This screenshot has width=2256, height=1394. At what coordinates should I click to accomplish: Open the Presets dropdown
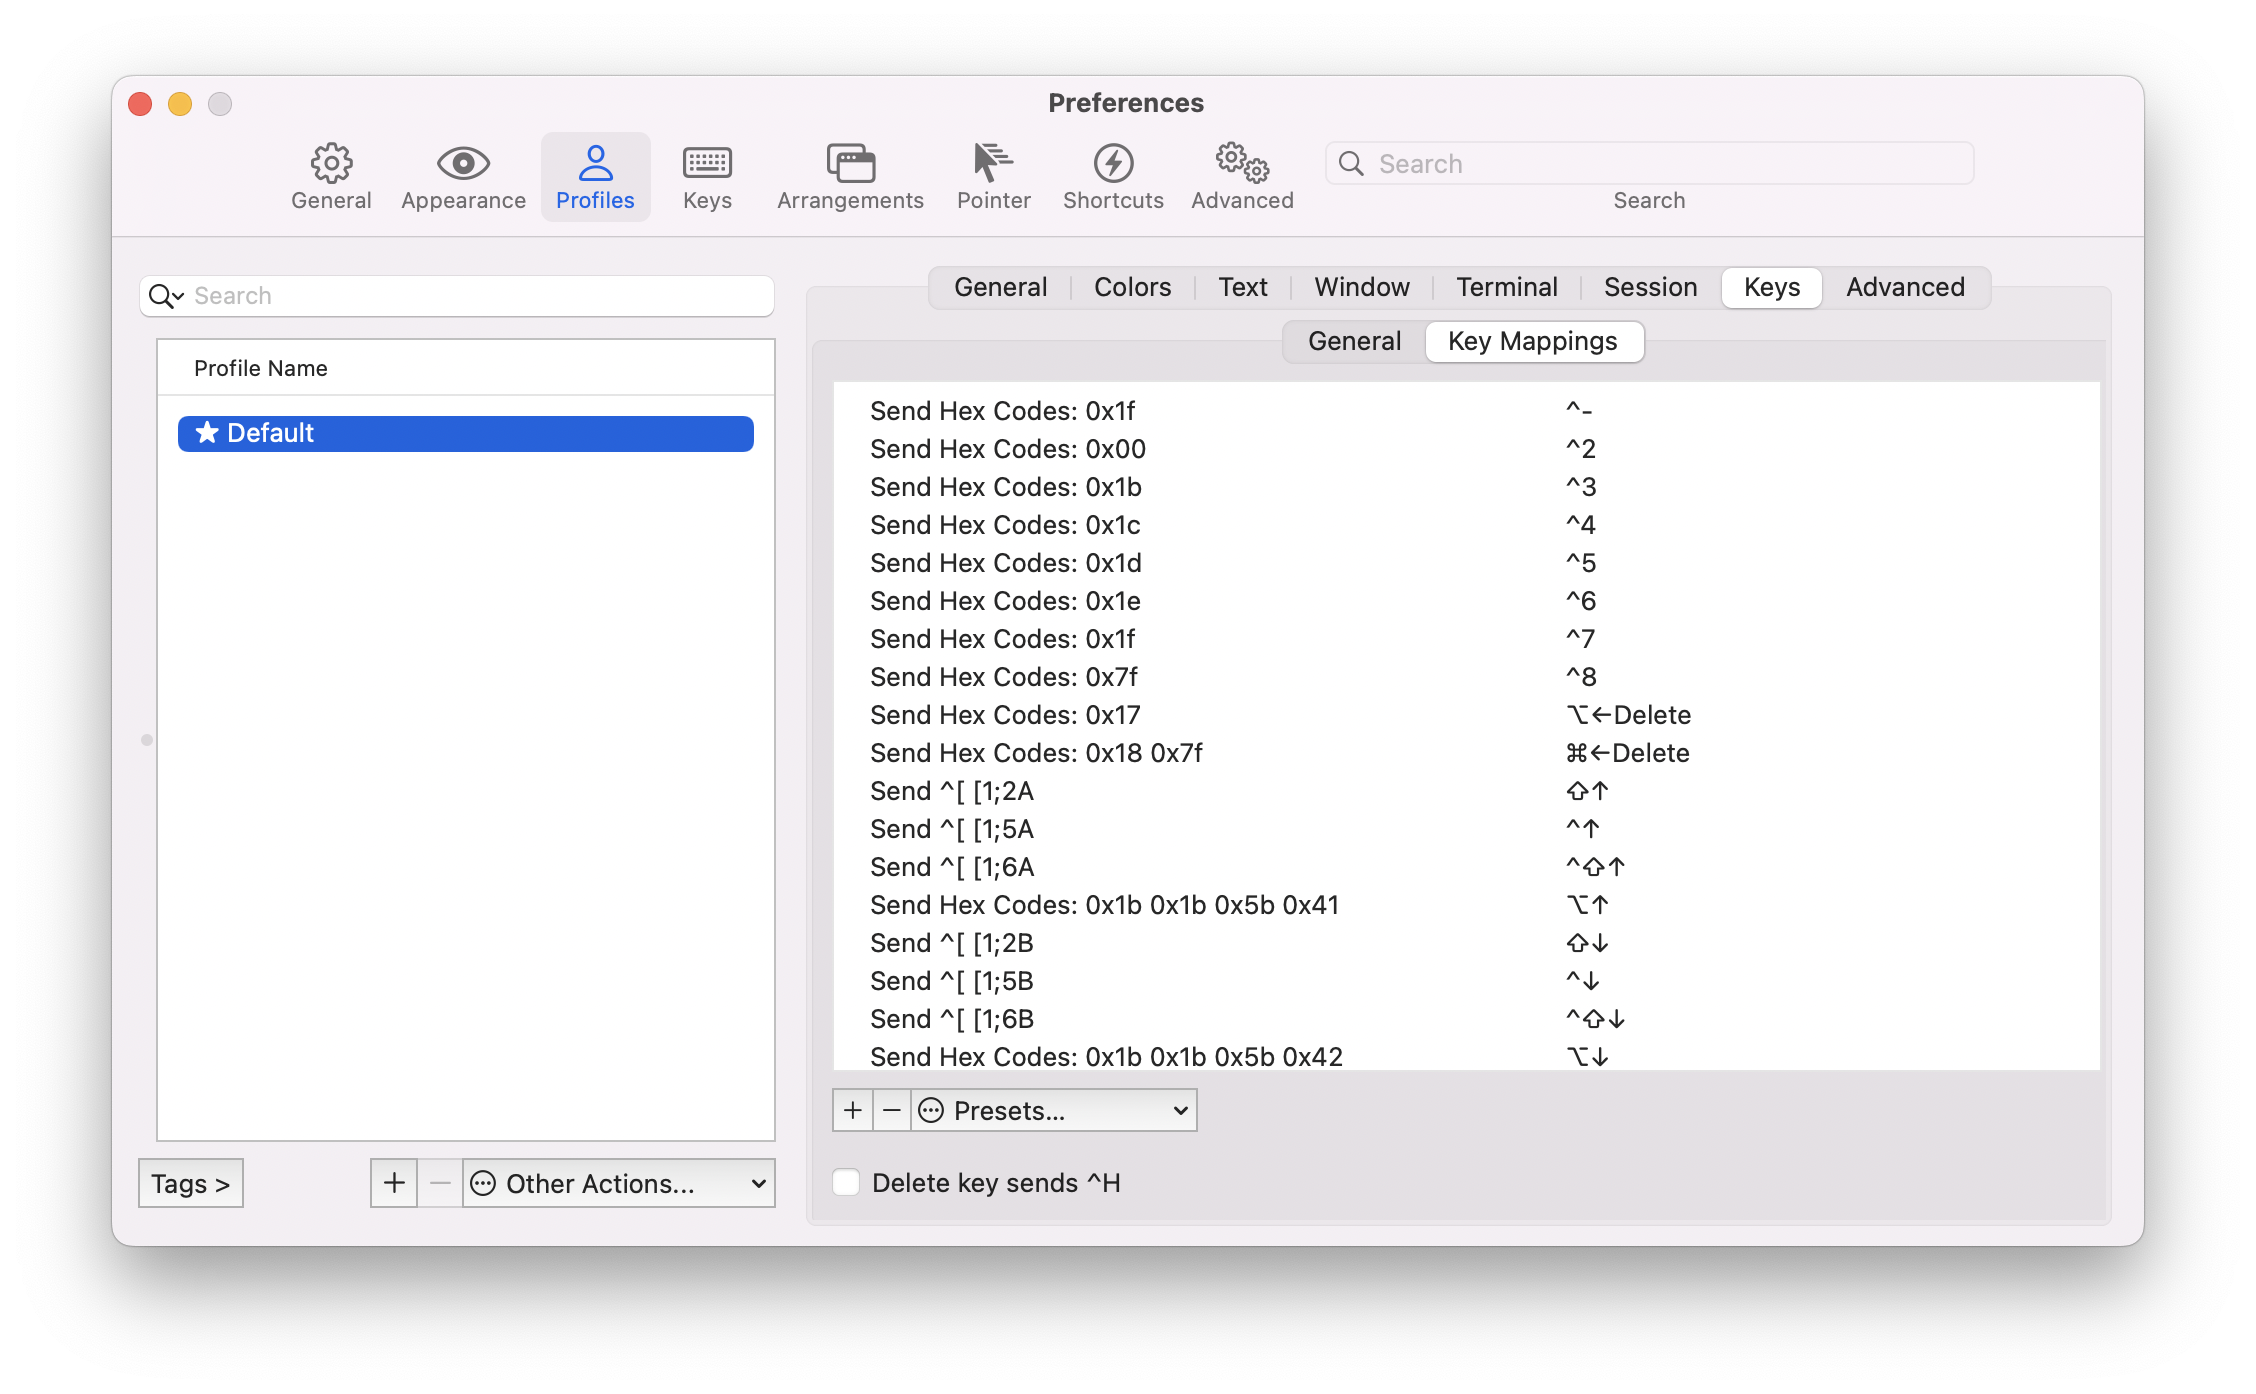(1053, 1110)
